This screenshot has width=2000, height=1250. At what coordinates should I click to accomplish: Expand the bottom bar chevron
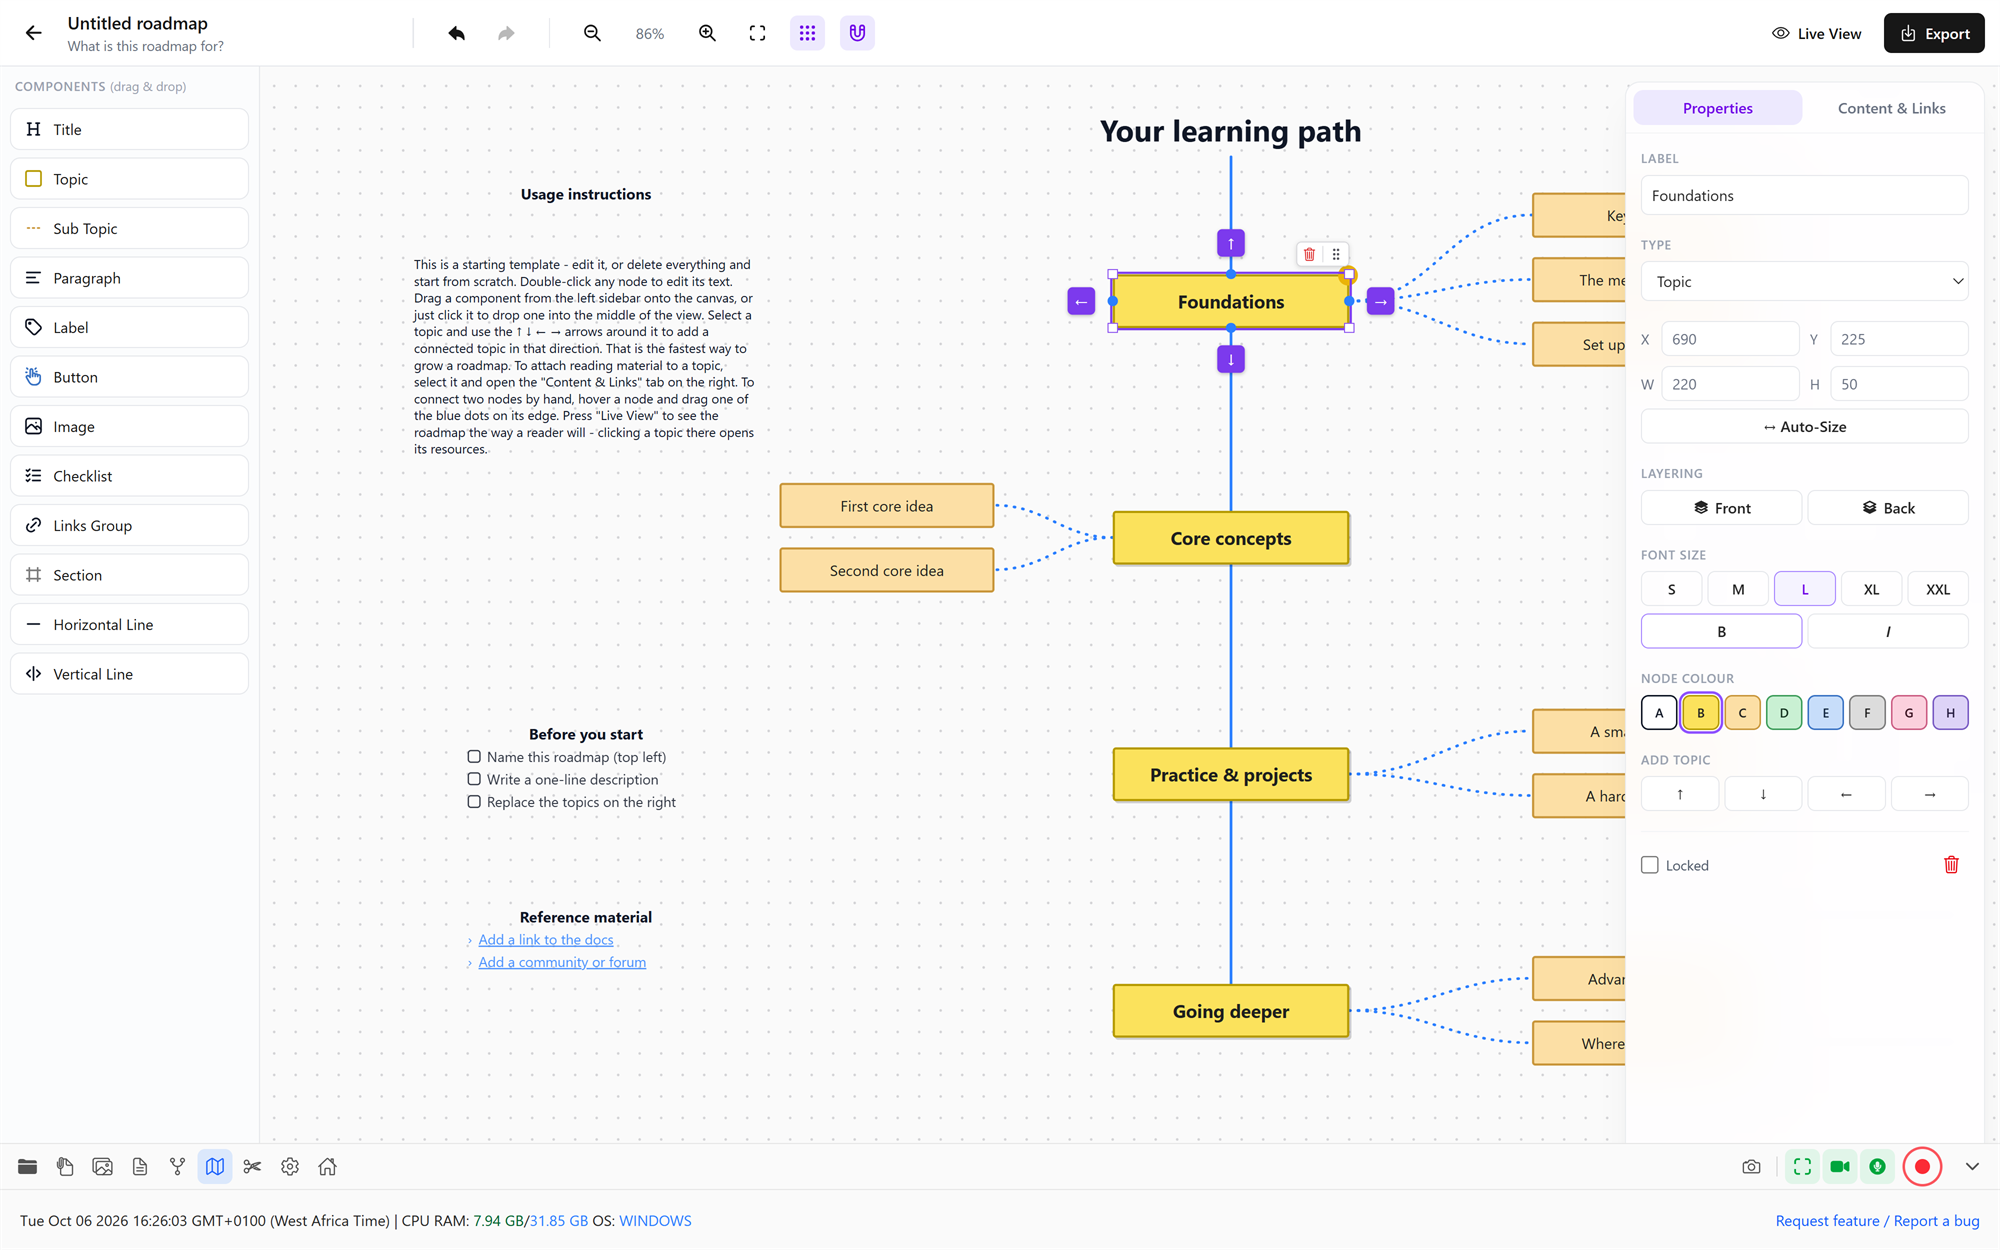click(1972, 1167)
